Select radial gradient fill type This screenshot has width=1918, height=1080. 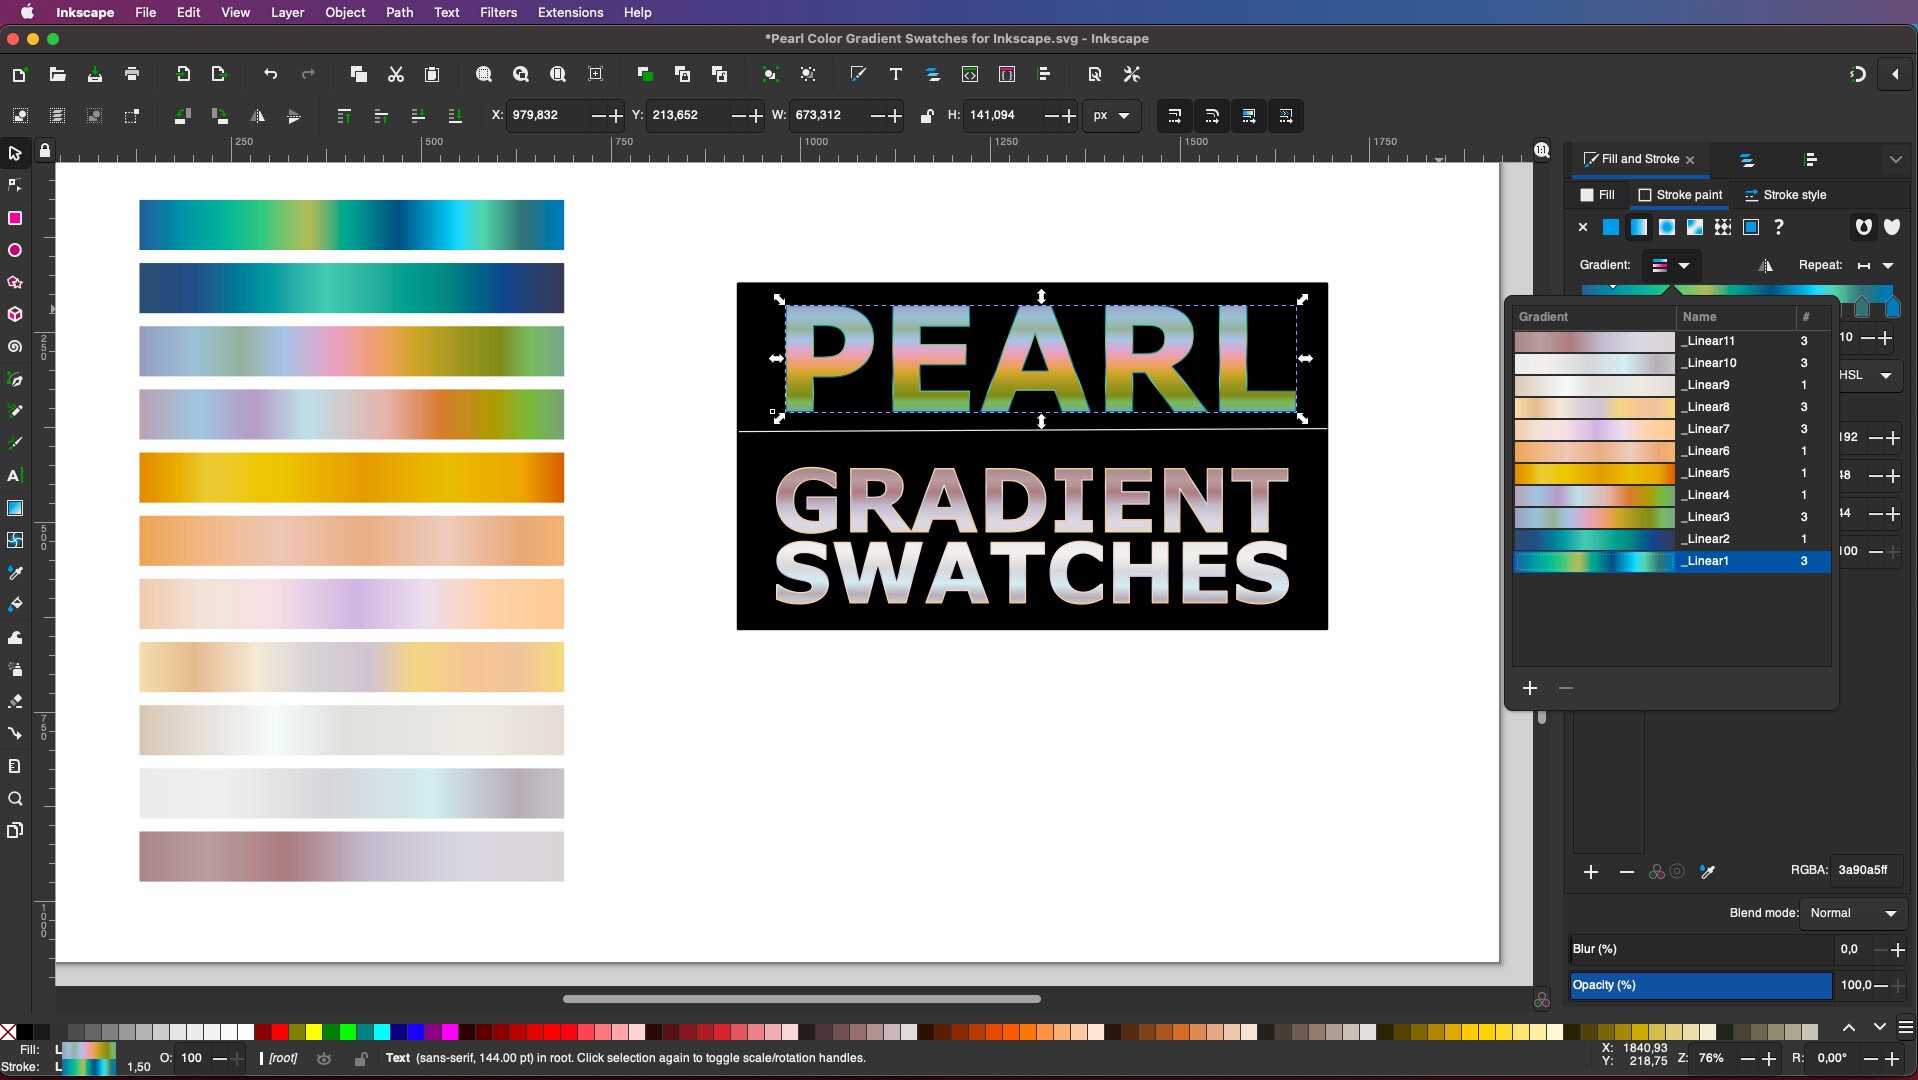[1666, 227]
